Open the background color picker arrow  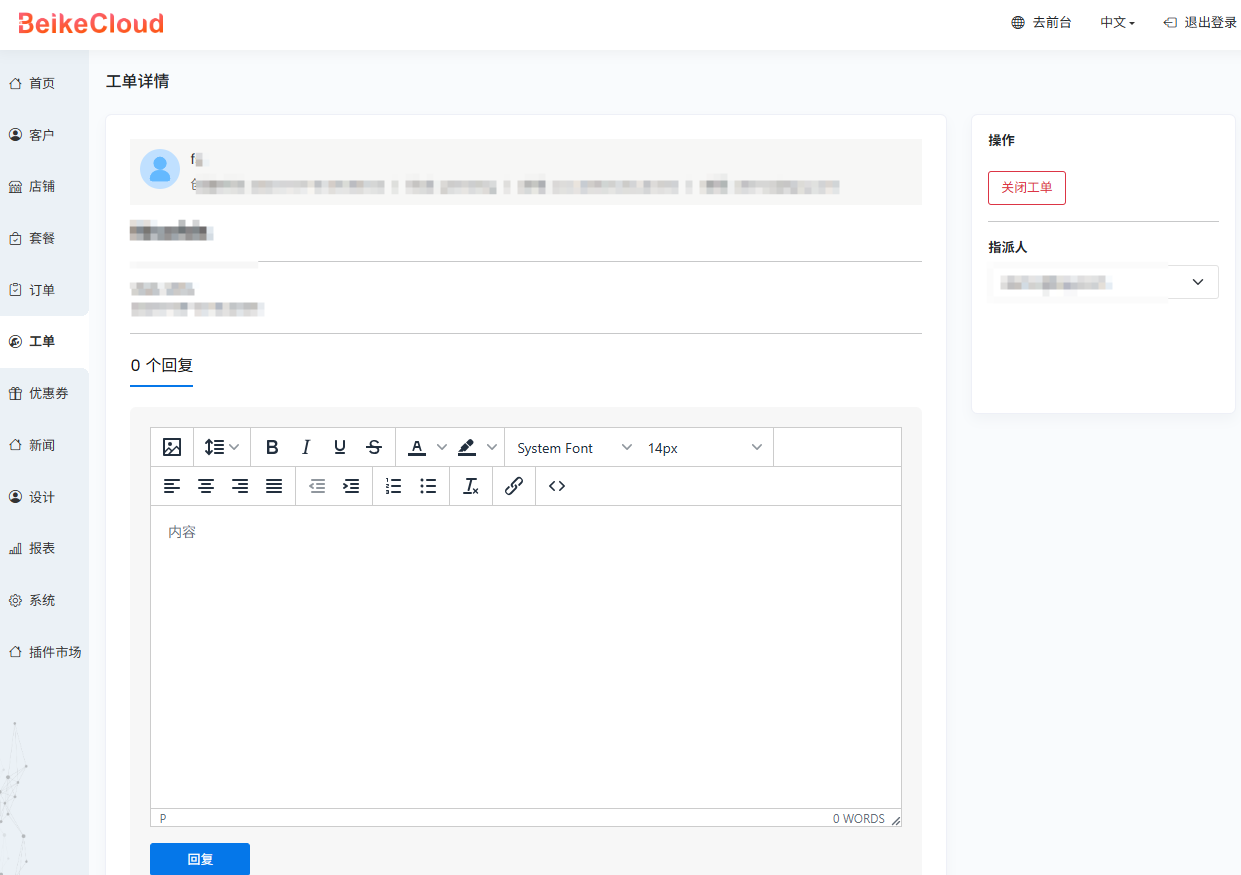pyautogui.click(x=492, y=448)
